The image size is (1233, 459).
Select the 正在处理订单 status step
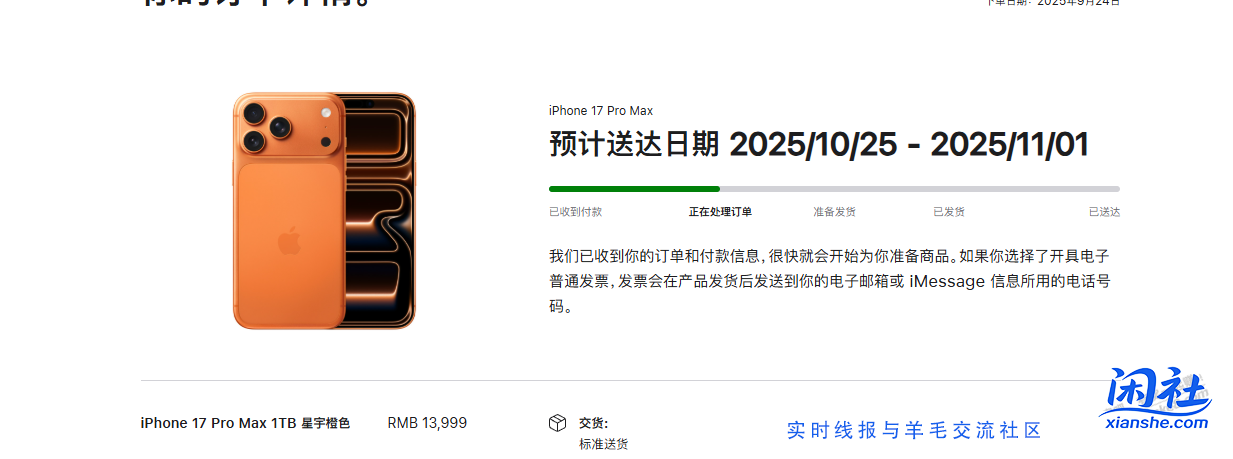(x=720, y=212)
